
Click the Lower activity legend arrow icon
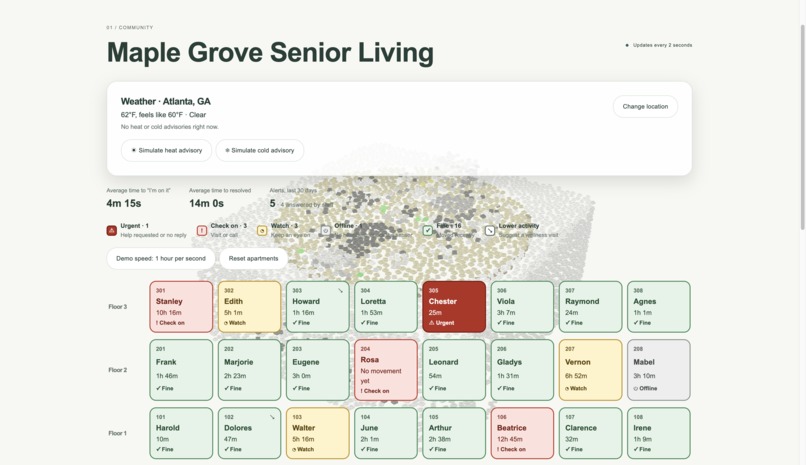[x=490, y=231]
